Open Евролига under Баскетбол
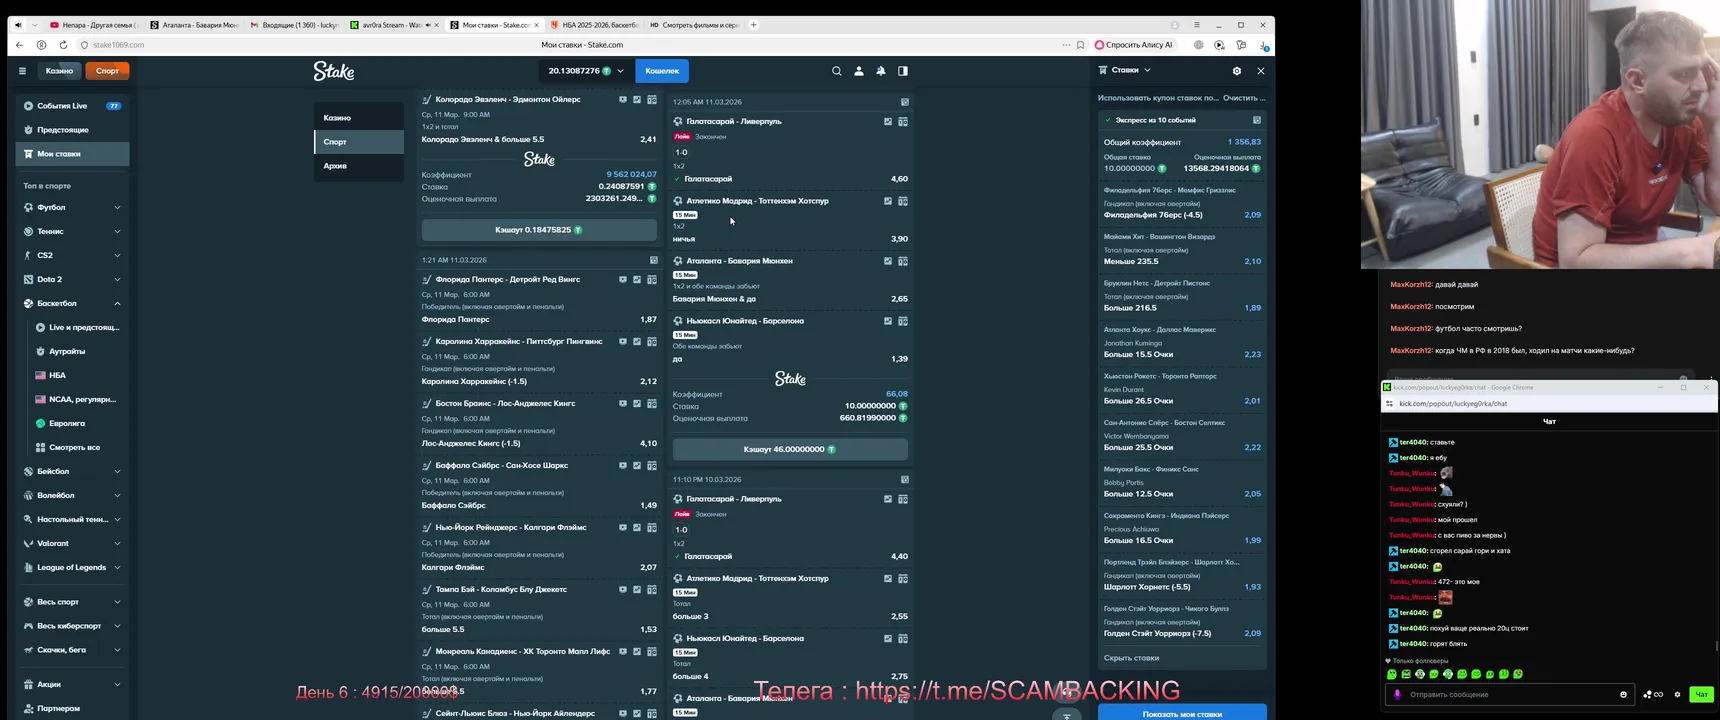The image size is (1720, 720). click(x=67, y=424)
